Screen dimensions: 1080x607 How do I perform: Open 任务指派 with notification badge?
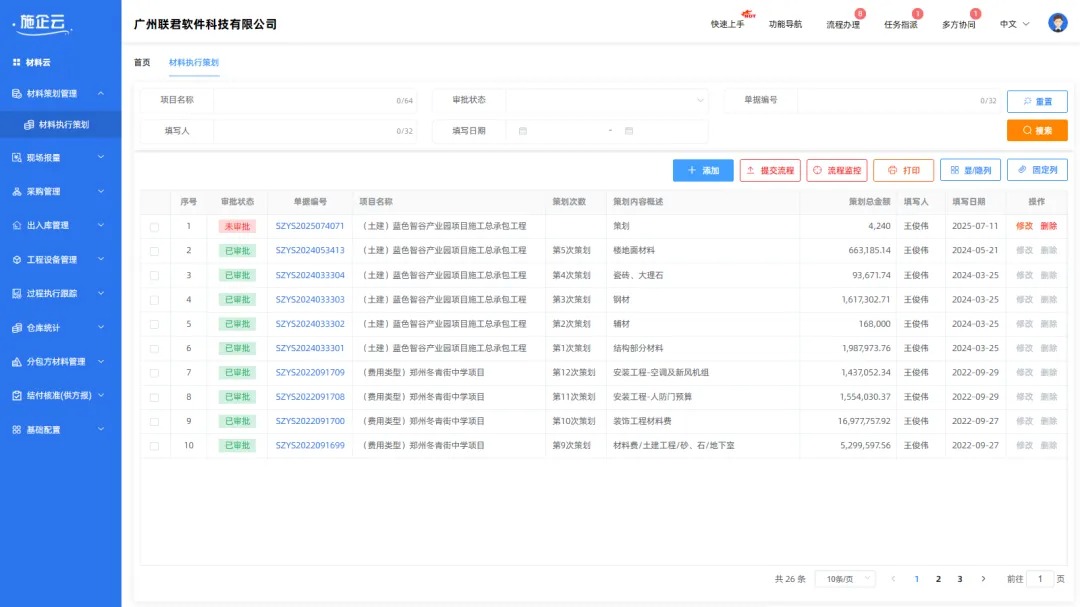pos(901,24)
